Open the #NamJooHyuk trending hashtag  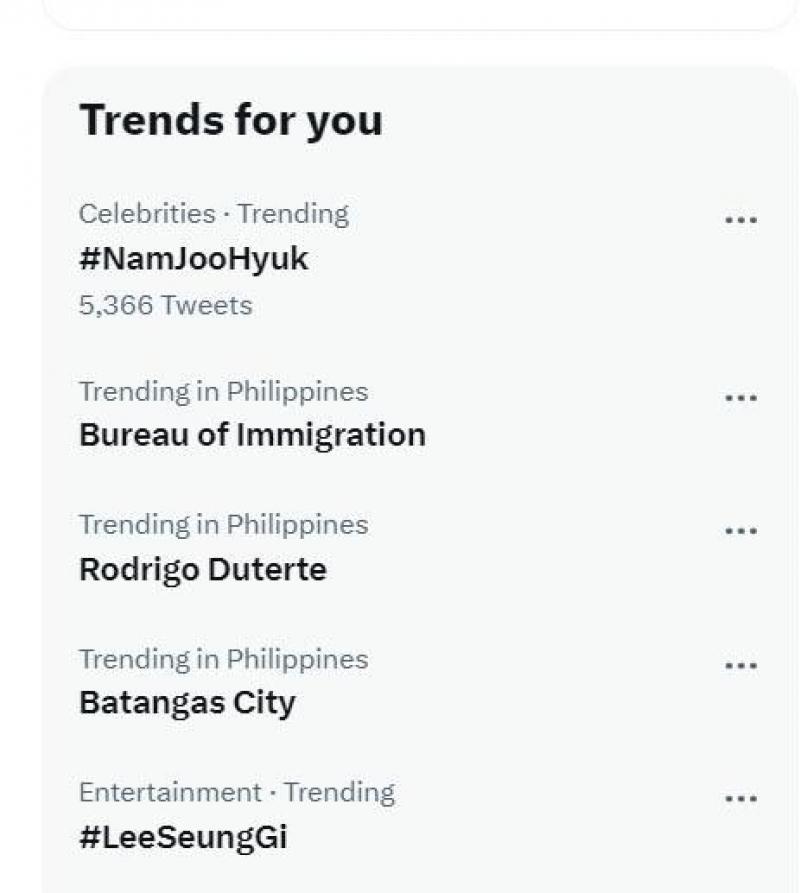pyautogui.click(x=193, y=259)
